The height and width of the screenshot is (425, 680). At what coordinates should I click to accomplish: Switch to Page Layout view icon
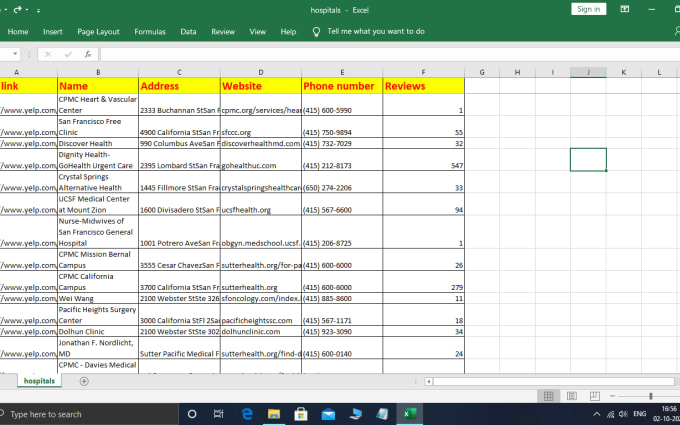click(x=572, y=396)
